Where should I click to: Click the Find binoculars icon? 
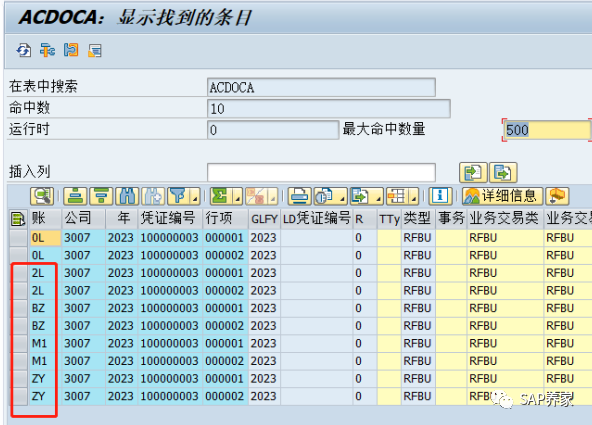point(127,196)
